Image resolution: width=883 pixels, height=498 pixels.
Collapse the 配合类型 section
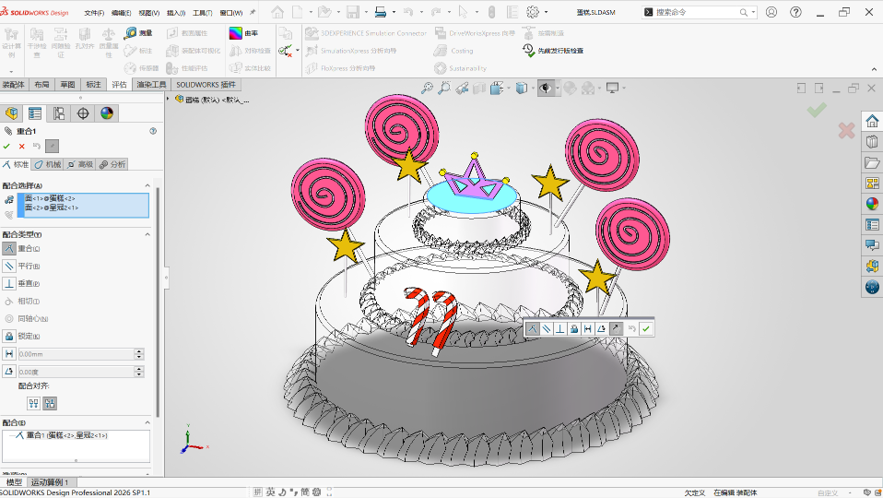click(148, 234)
